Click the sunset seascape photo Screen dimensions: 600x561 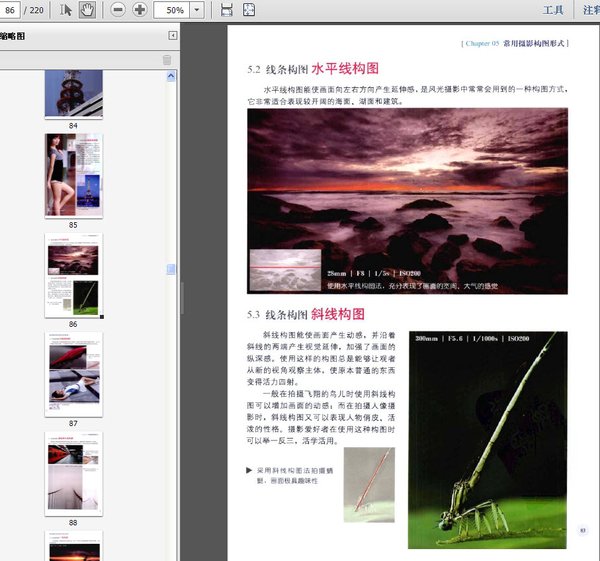pos(407,201)
